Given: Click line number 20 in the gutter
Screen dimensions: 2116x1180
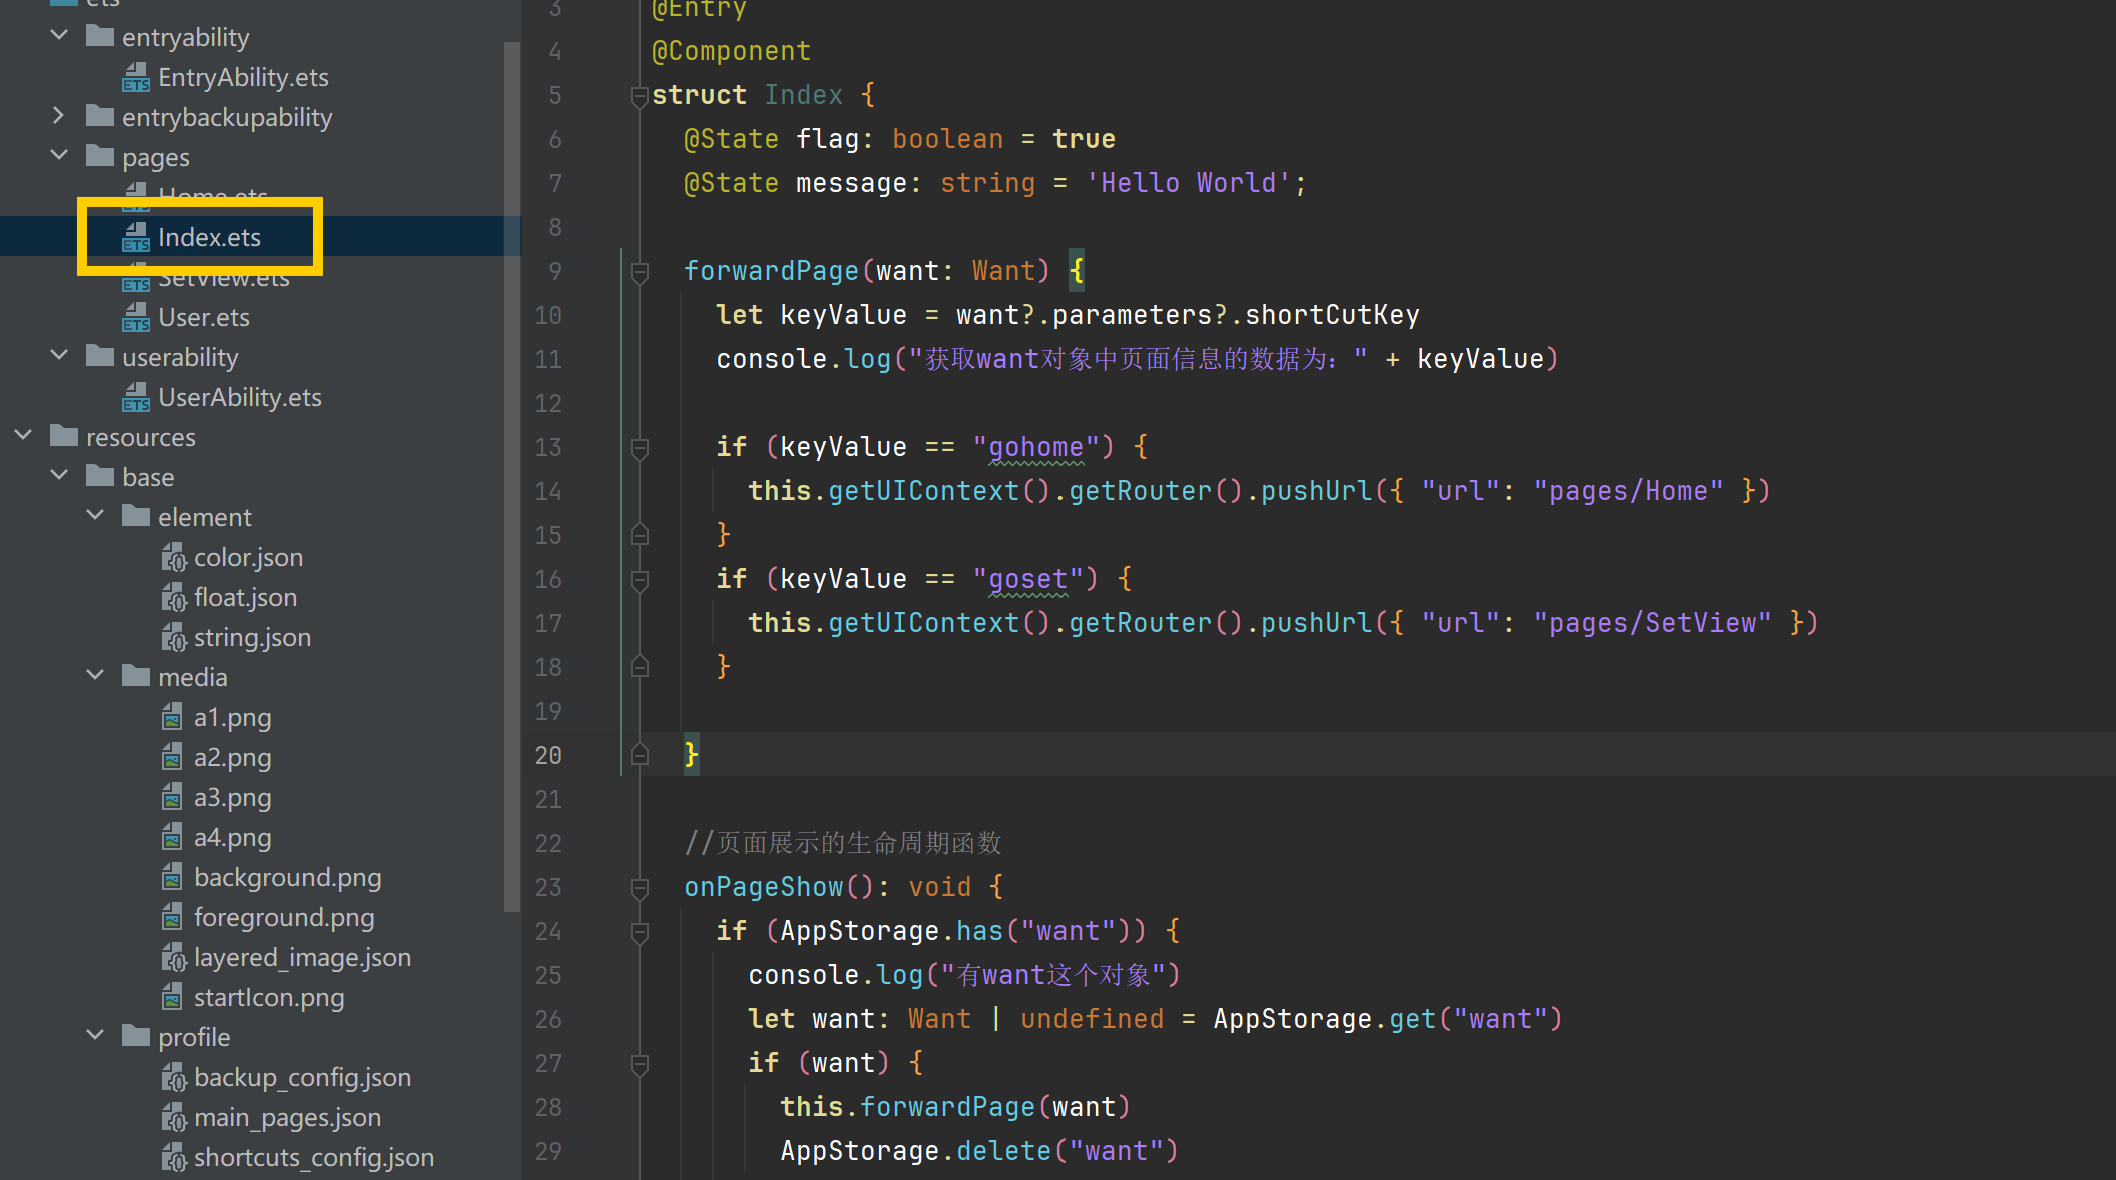Looking at the screenshot, I should point(548,755).
